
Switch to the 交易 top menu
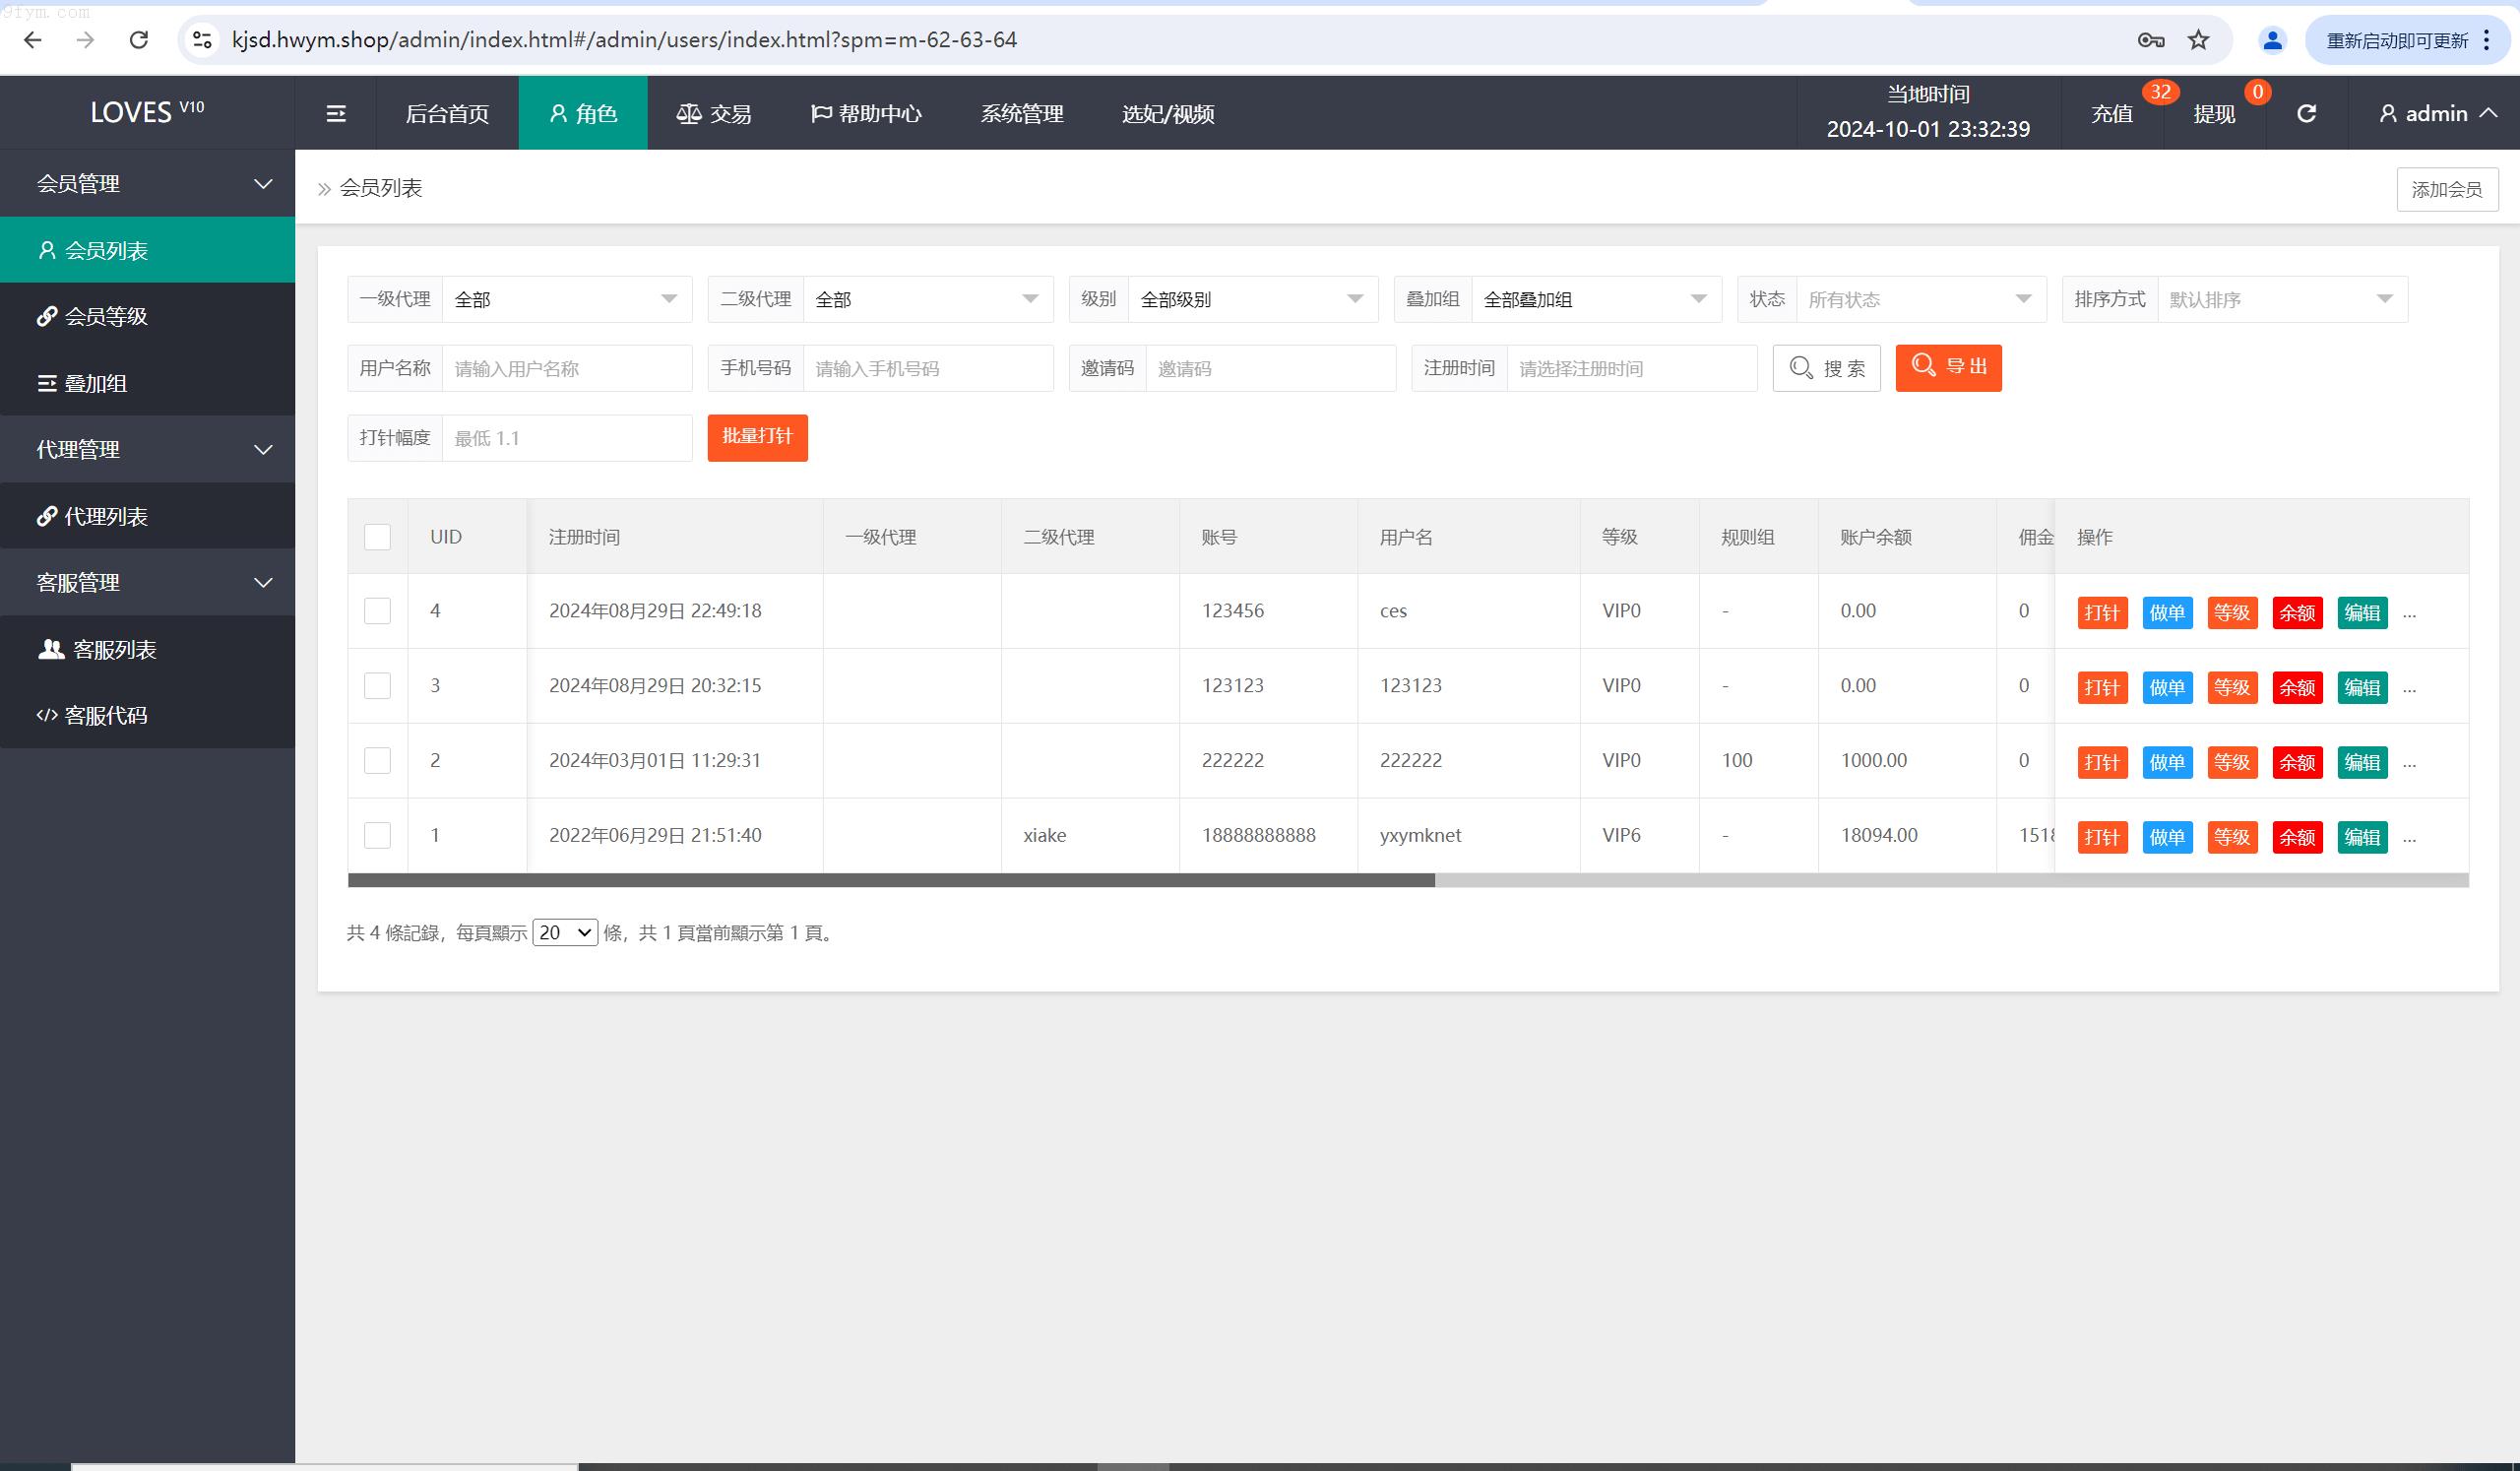(714, 114)
